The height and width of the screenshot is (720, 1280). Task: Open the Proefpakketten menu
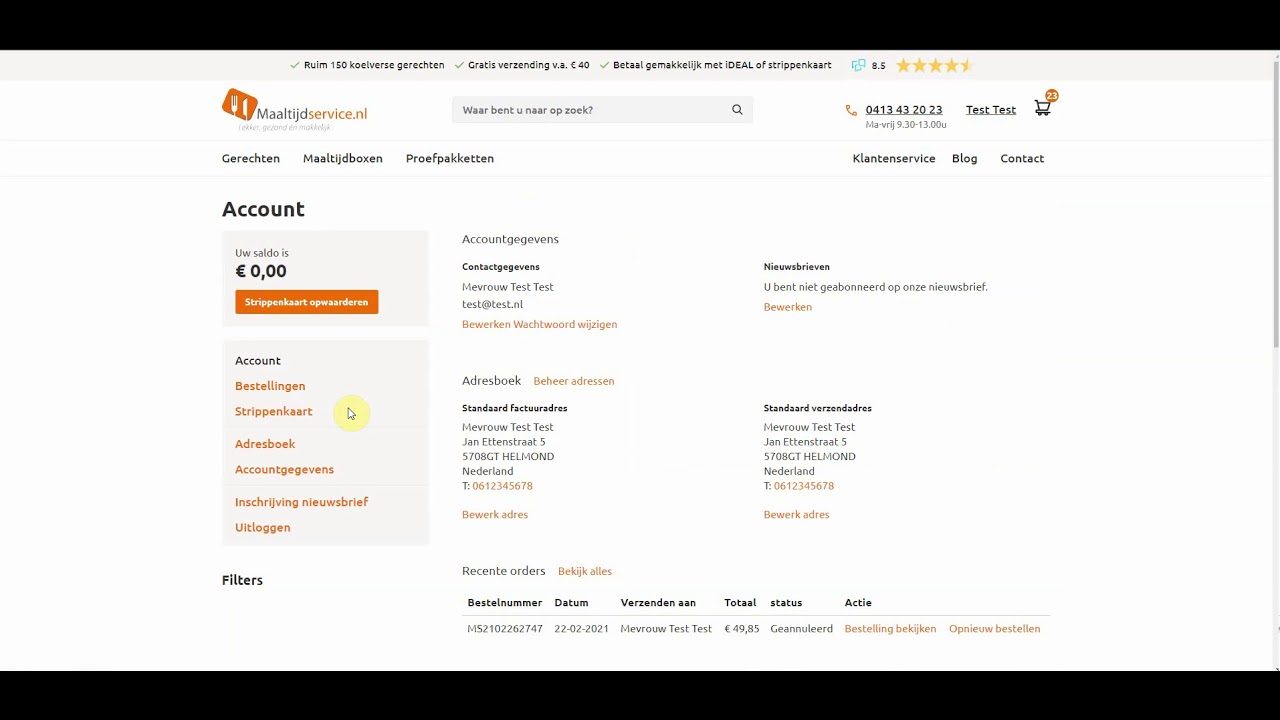point(450,158)
